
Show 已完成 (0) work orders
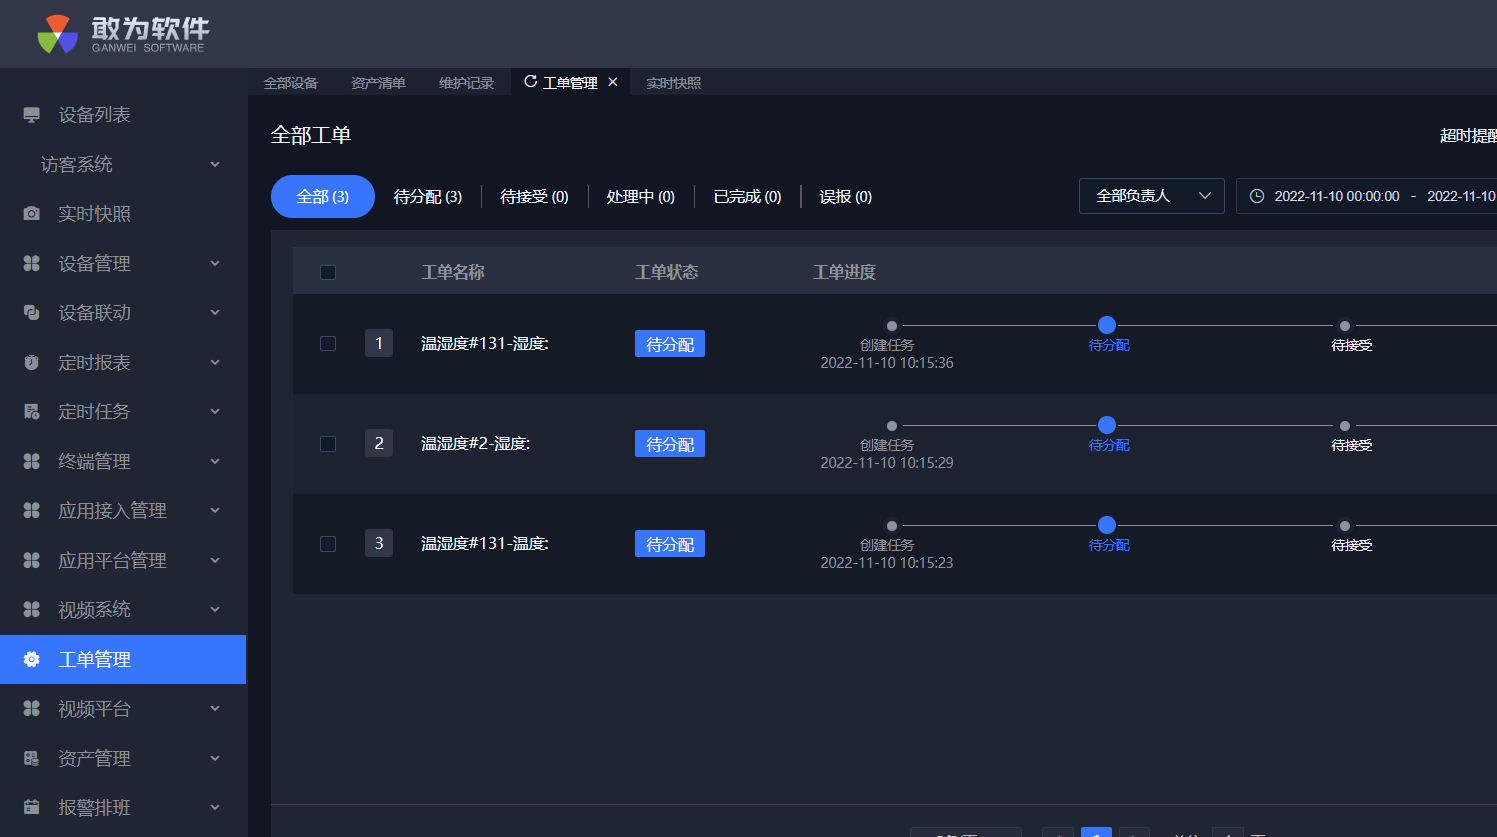pyautogui.click(x=747, y=197)
